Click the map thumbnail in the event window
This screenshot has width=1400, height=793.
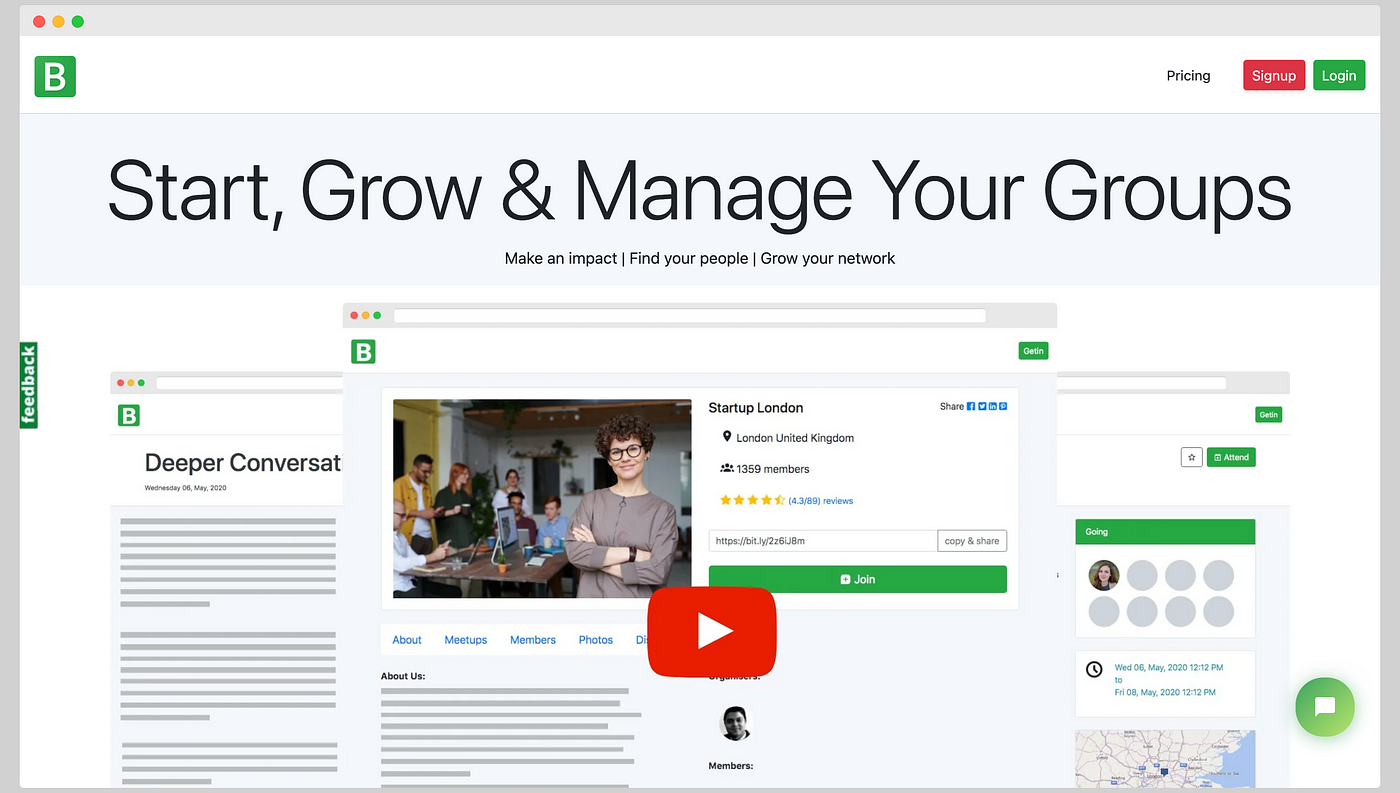coord(1165,758)
